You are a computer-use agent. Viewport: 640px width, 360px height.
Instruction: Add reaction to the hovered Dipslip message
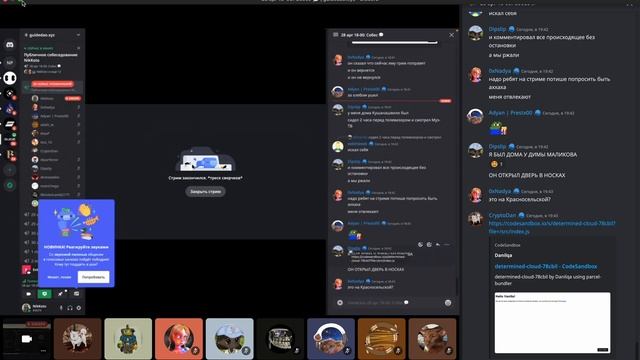coord(420,244)
